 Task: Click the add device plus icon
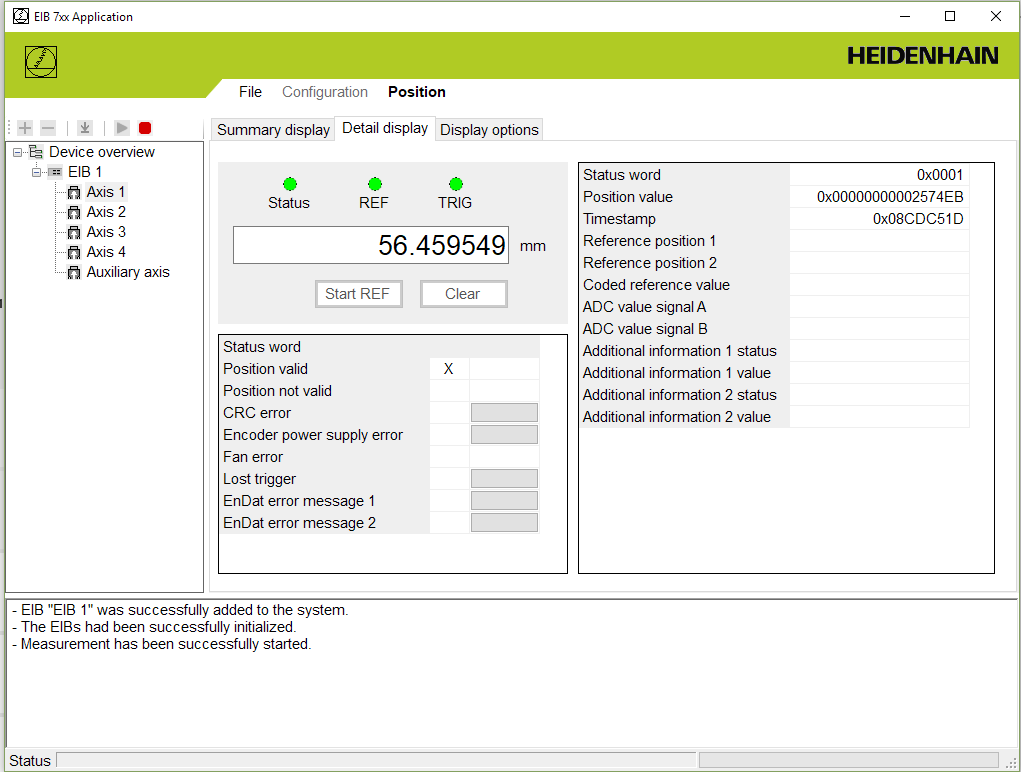pos(25,128)
